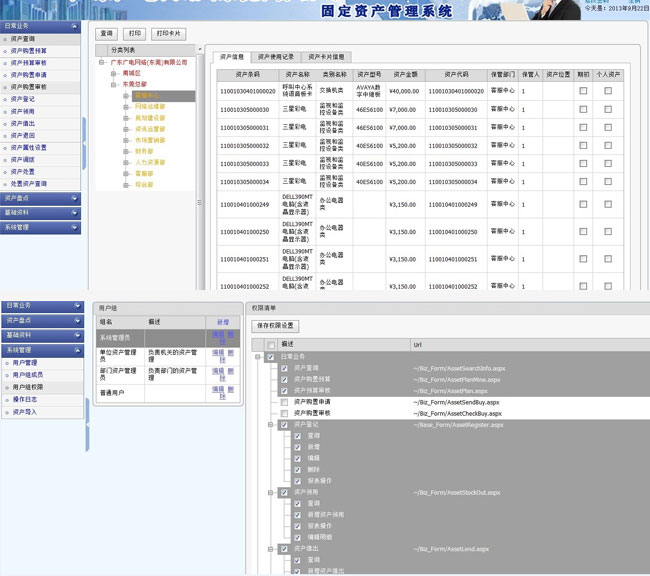Click the arrow icon on top 基础资料 panel
650x576 pixels.
[x=76, y=213]
